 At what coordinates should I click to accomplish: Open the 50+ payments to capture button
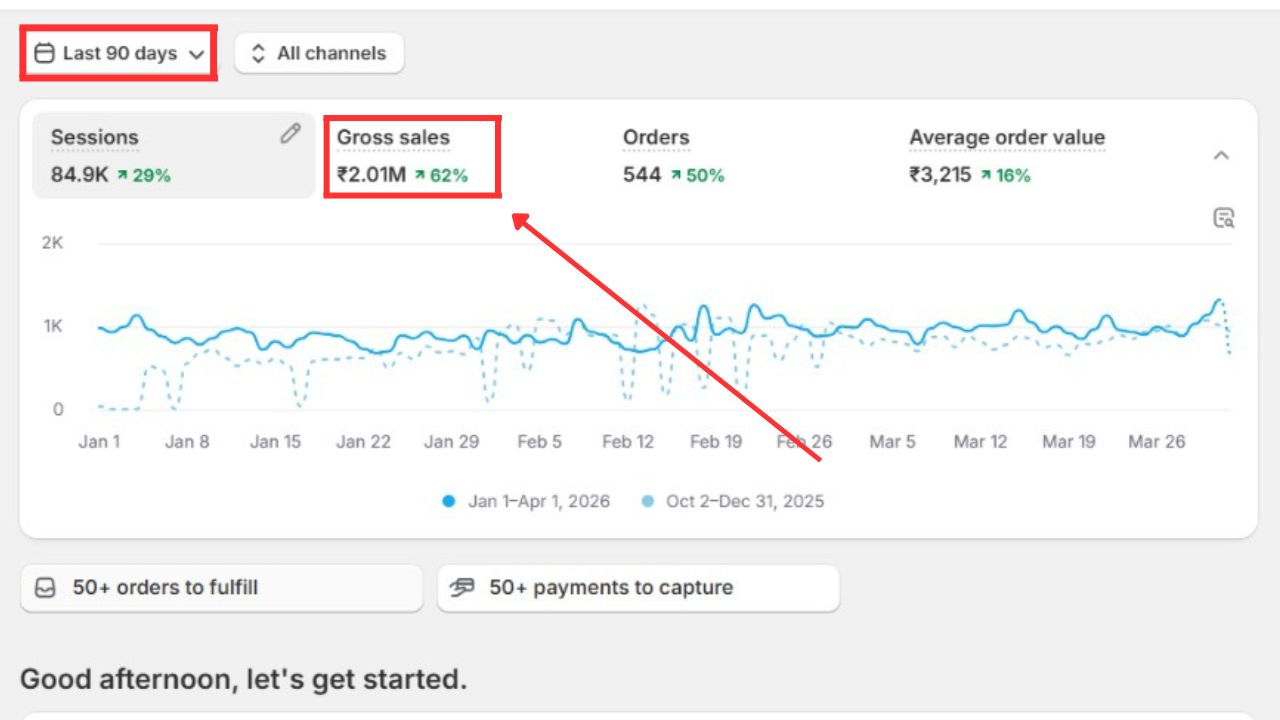(x=638, y=588)
